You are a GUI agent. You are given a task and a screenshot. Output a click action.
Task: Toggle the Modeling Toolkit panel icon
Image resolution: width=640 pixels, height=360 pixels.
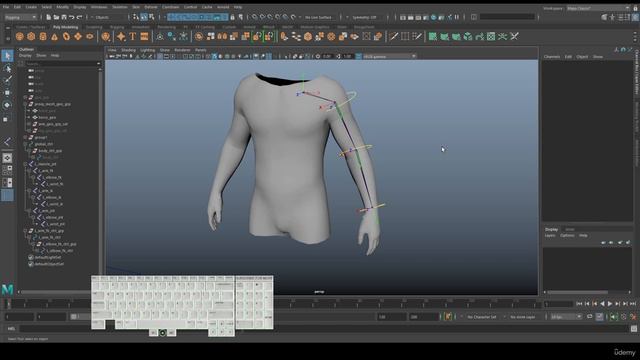click(604, 17)
